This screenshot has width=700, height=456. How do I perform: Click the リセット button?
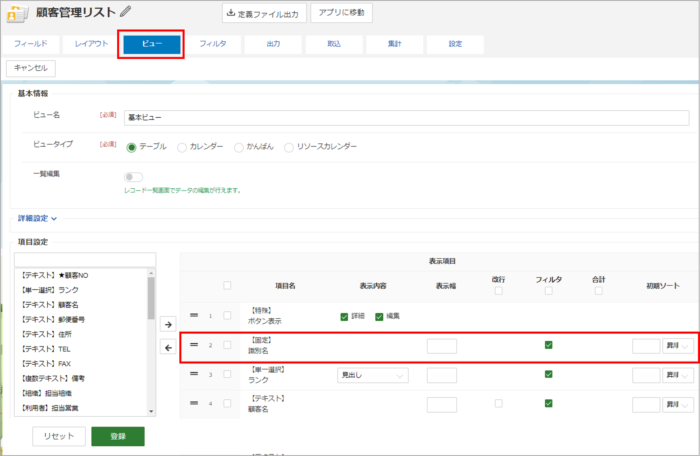coord(59,436)
